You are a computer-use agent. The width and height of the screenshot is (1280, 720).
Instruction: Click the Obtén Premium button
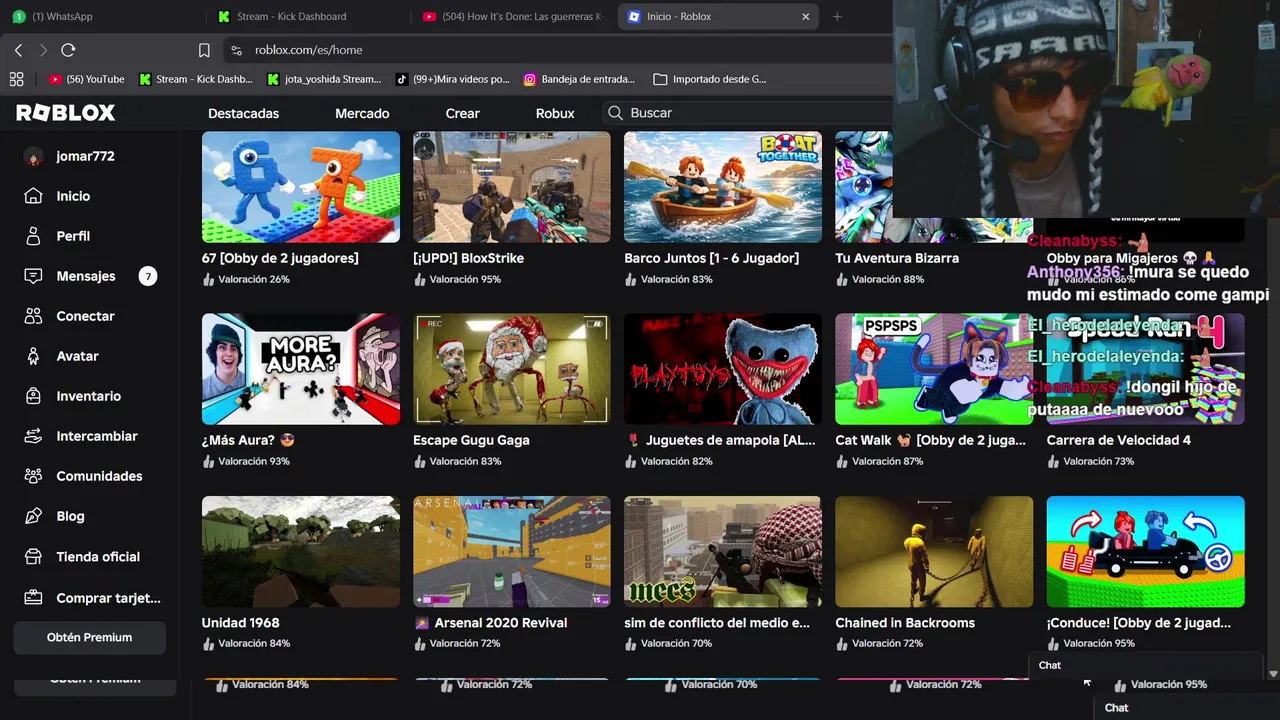coord(89,637)
